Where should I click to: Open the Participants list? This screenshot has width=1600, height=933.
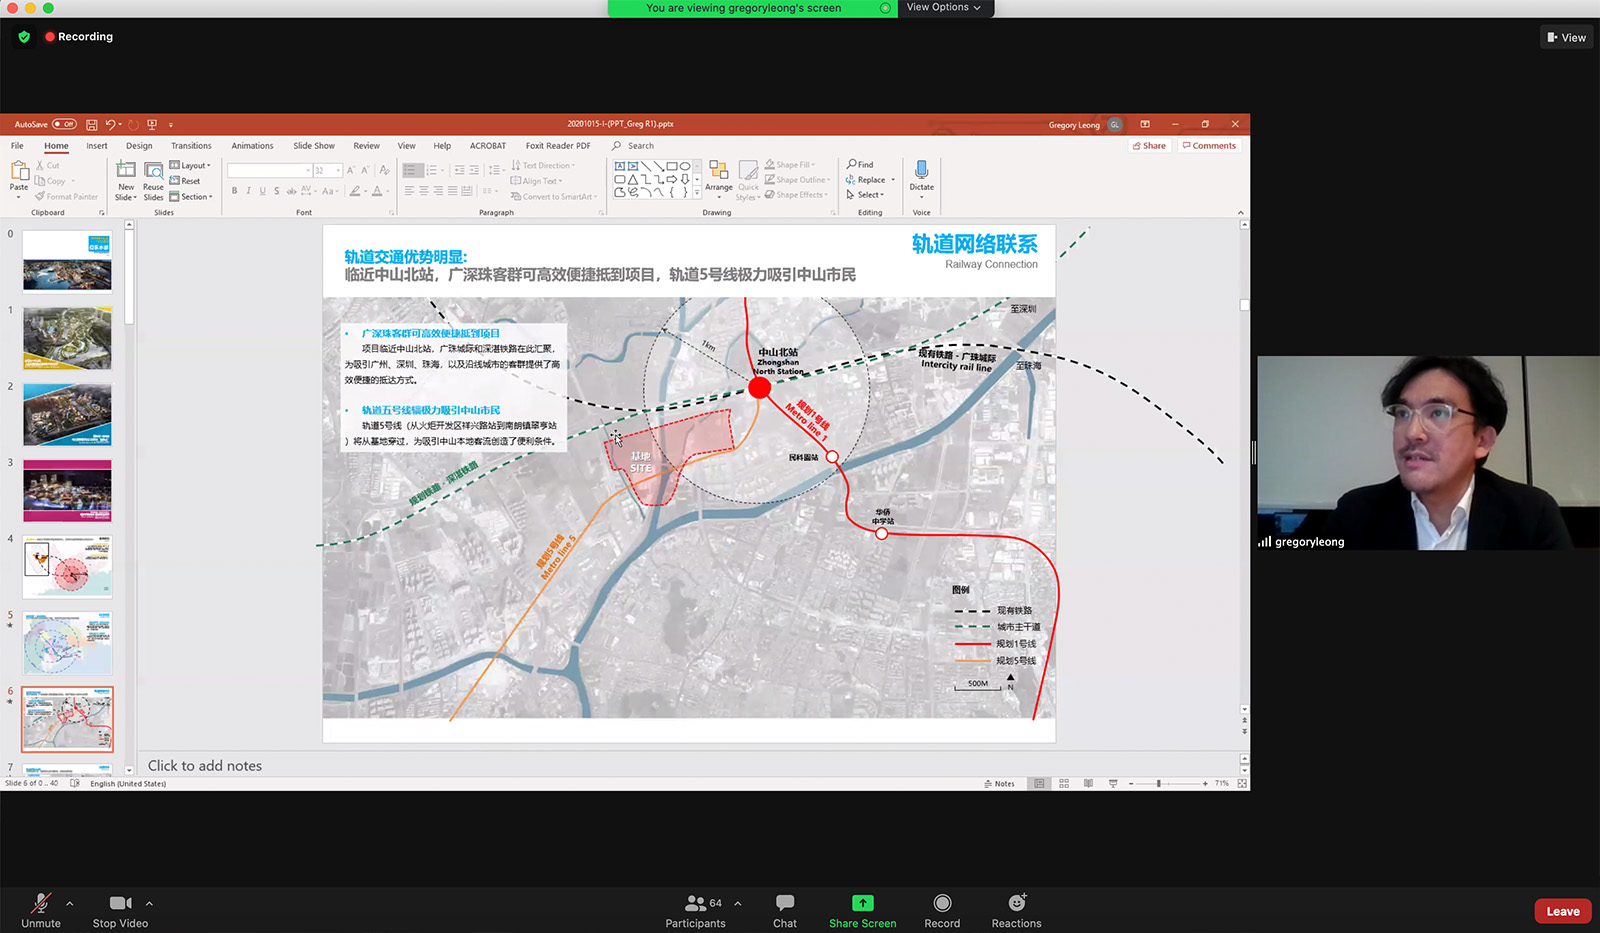696,910
